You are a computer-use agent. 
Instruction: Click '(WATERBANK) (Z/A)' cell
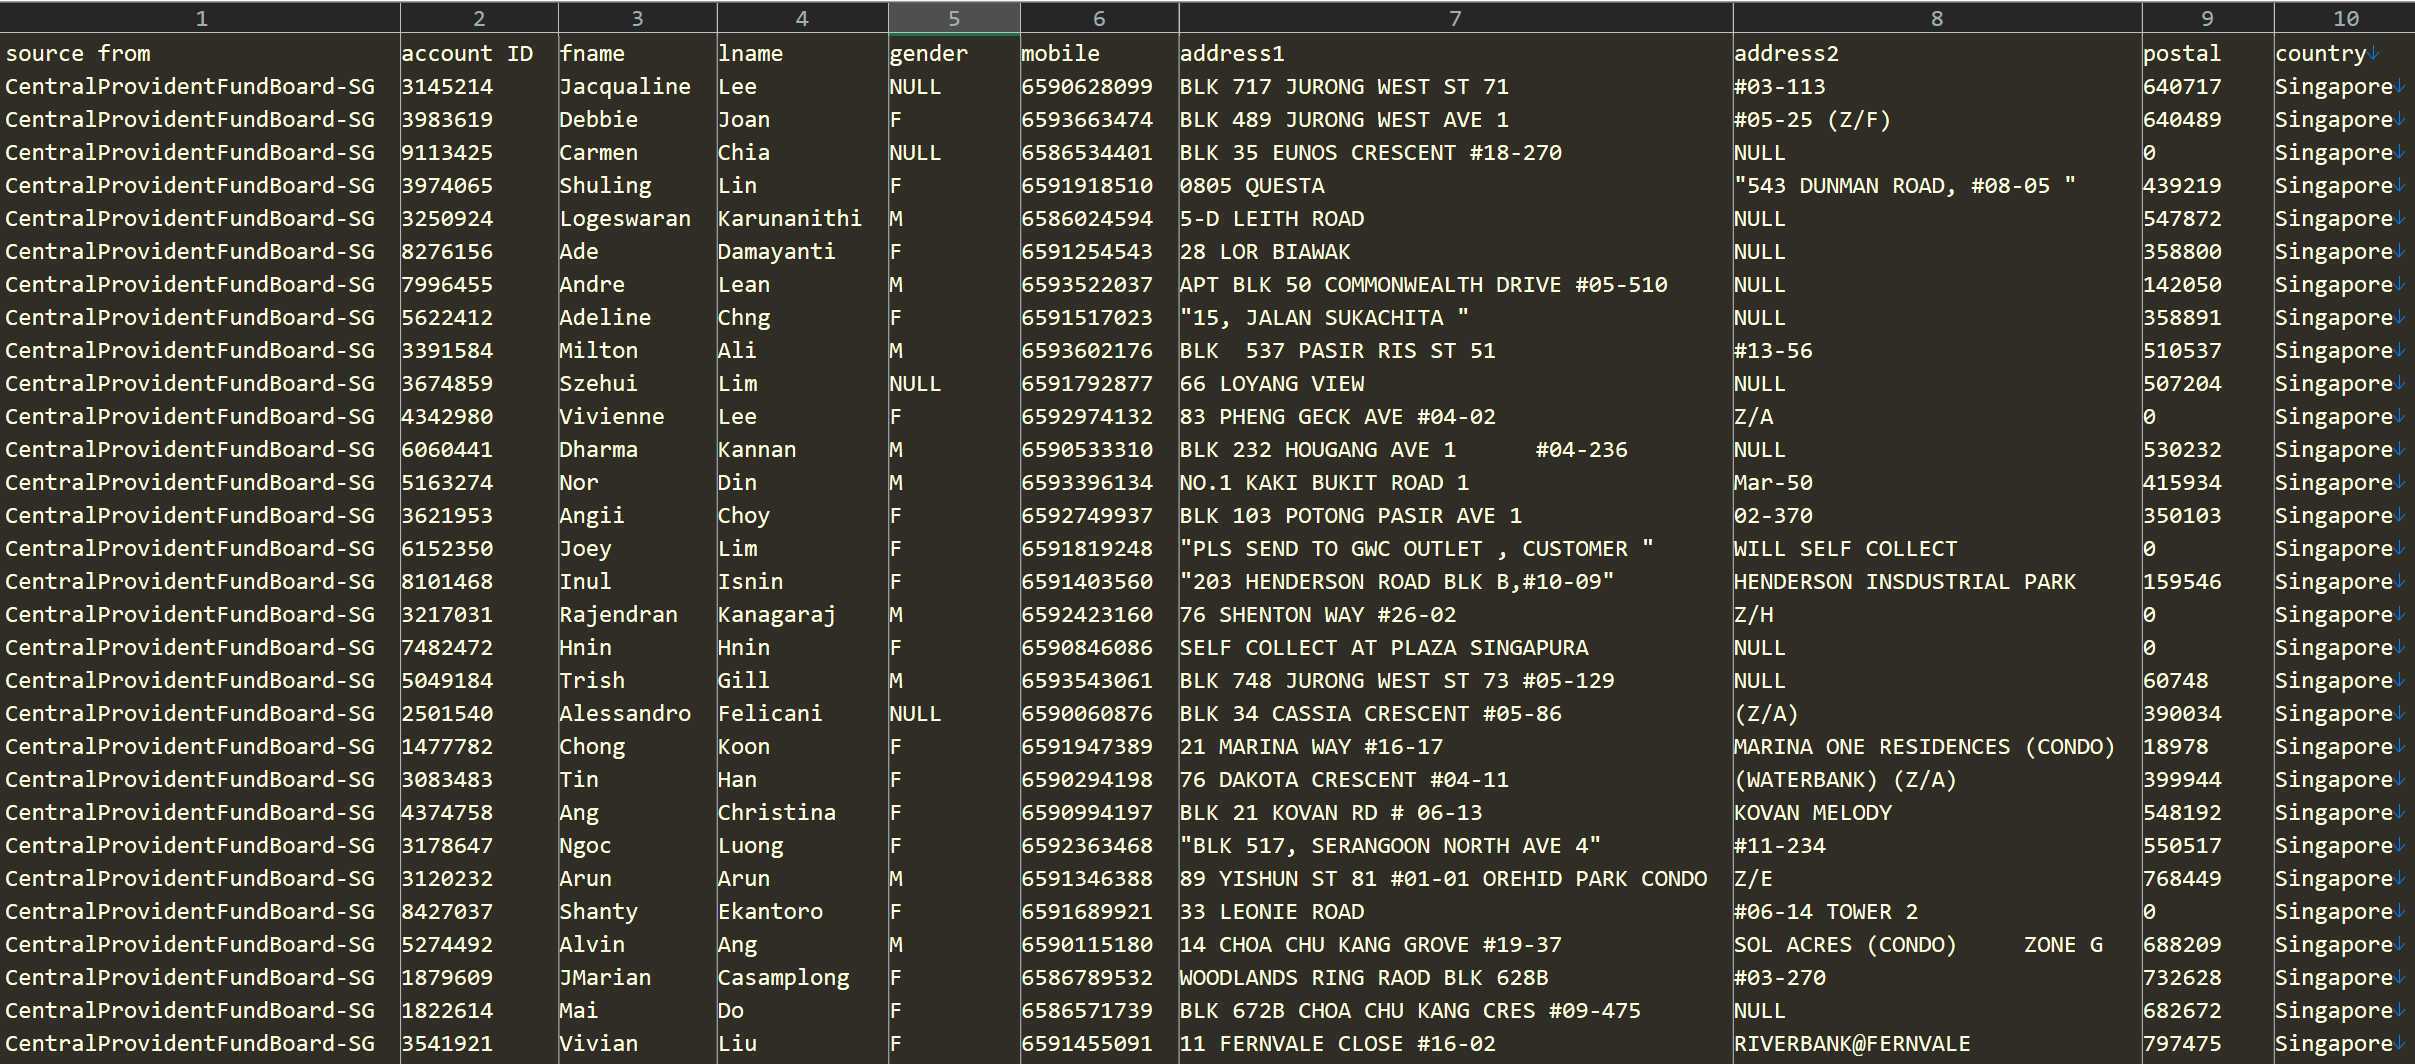pyautogui.click(x=1845, y=780)
